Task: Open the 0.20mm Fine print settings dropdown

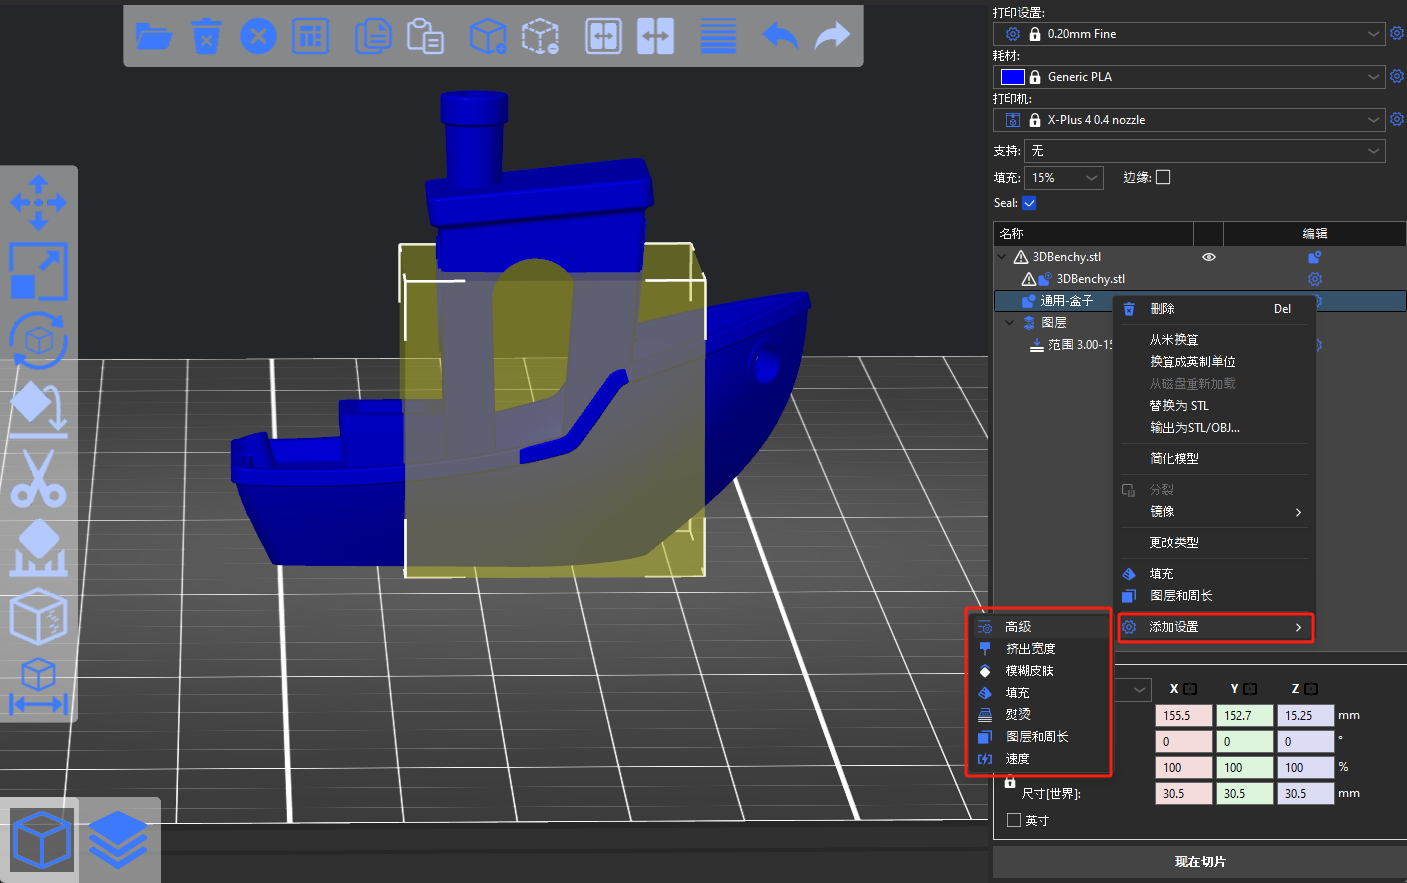Action: 1189,34
